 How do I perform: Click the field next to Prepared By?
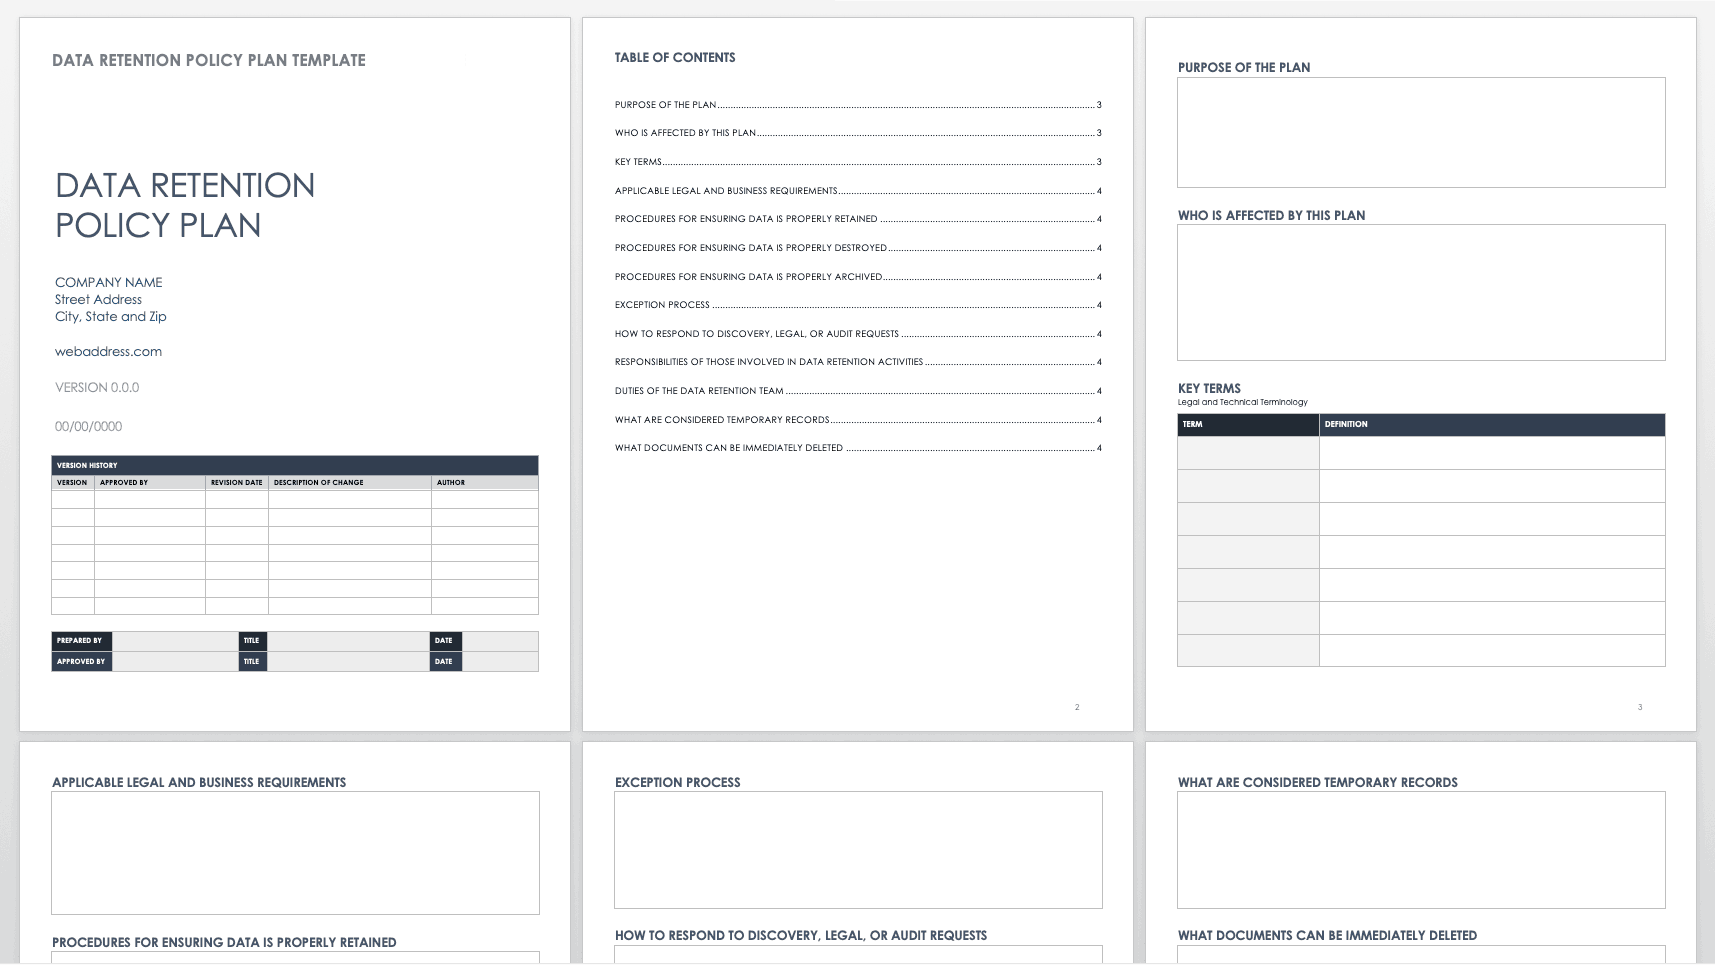tap(174, 641)
